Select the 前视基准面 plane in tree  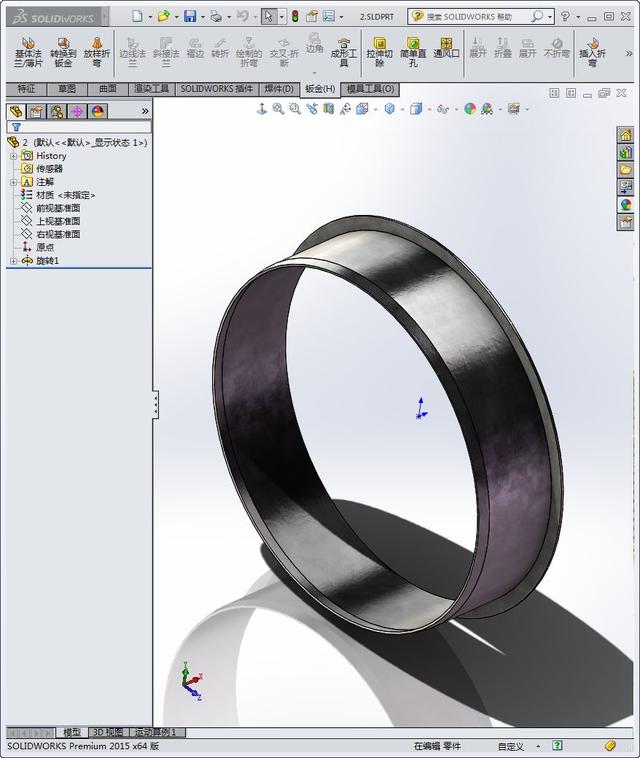[58, 208]
